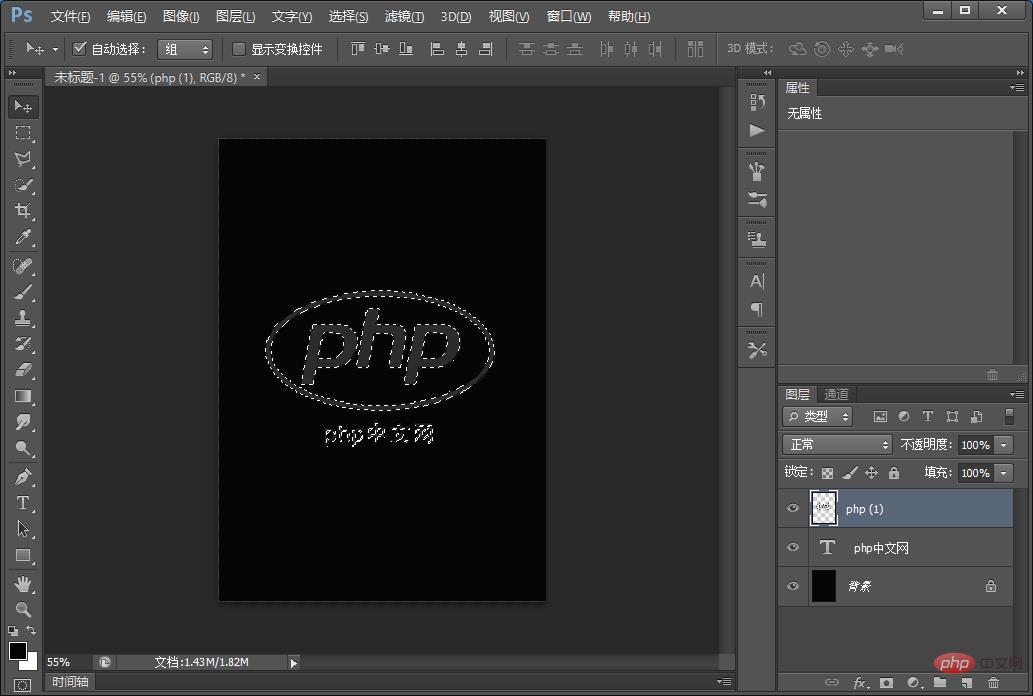Select the Clone Stamp tool
The width and height of the screenshot is (1033, 696).
pyautogui.click(x=23, y=318)
